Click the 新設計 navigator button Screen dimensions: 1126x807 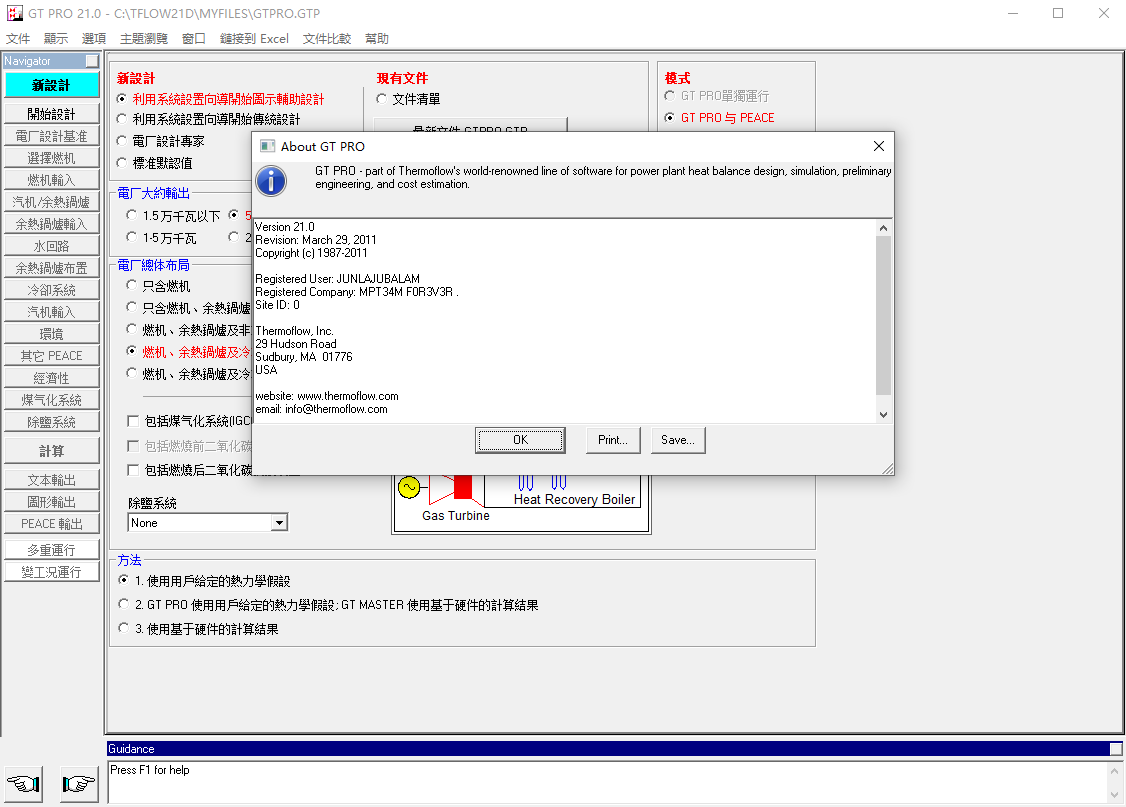coord(52,85)
